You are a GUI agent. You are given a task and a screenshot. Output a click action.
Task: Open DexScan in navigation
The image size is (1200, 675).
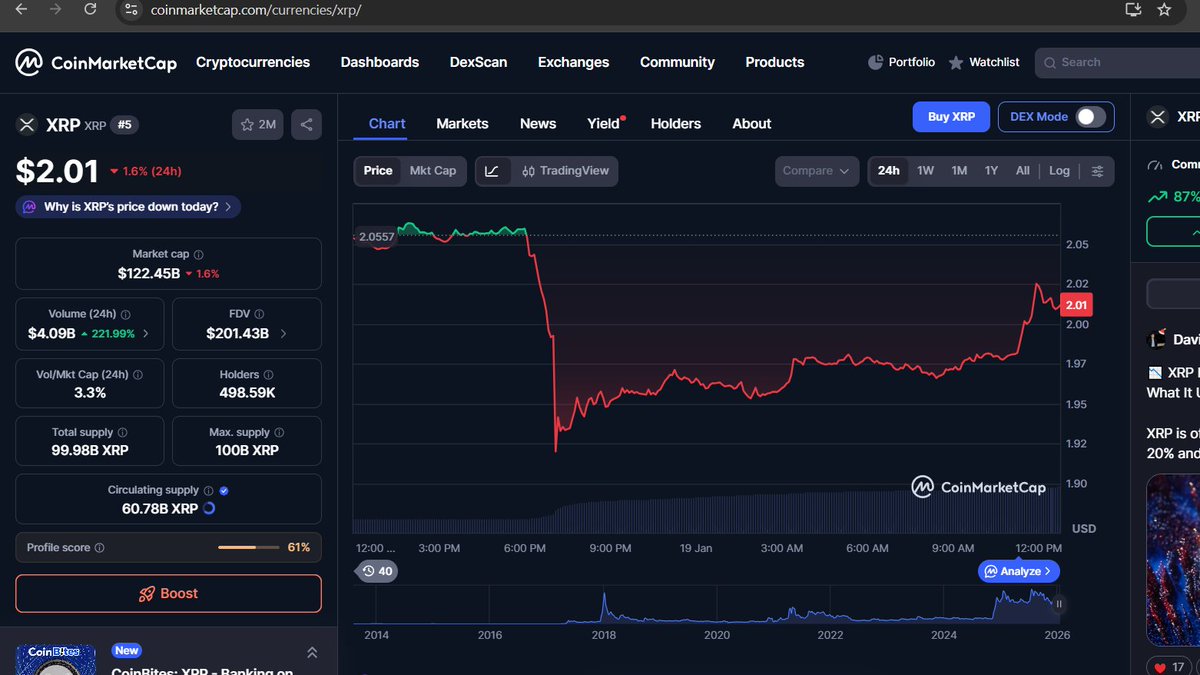(478, 62)
